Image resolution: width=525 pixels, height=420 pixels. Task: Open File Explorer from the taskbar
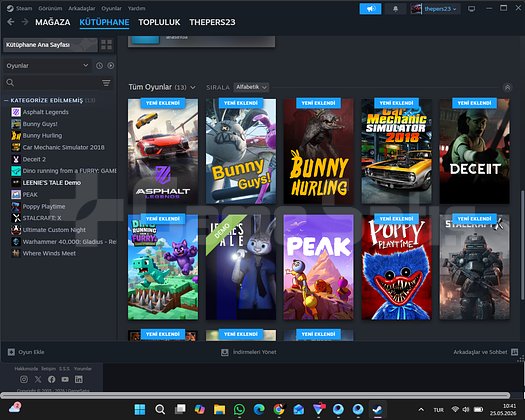point(219,409)
